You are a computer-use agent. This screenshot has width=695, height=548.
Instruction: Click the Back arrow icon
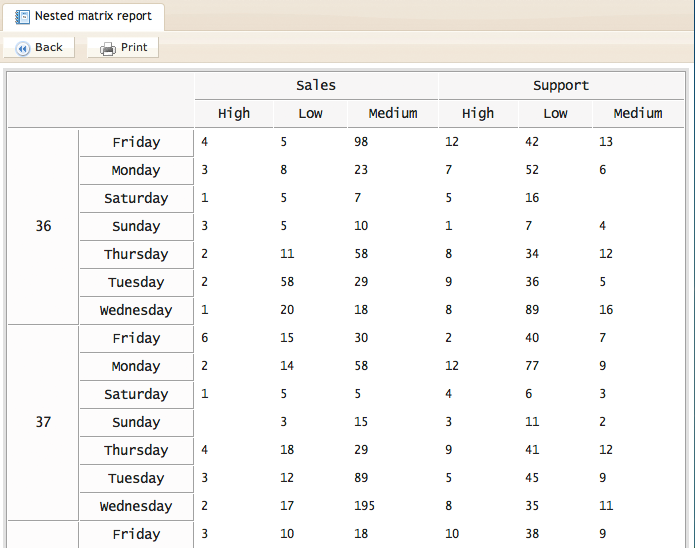click(x=22, y=48)
